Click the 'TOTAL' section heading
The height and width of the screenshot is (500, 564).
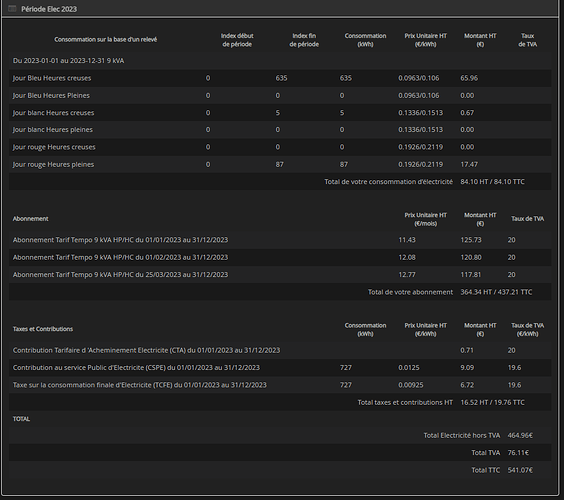point(21,419)
